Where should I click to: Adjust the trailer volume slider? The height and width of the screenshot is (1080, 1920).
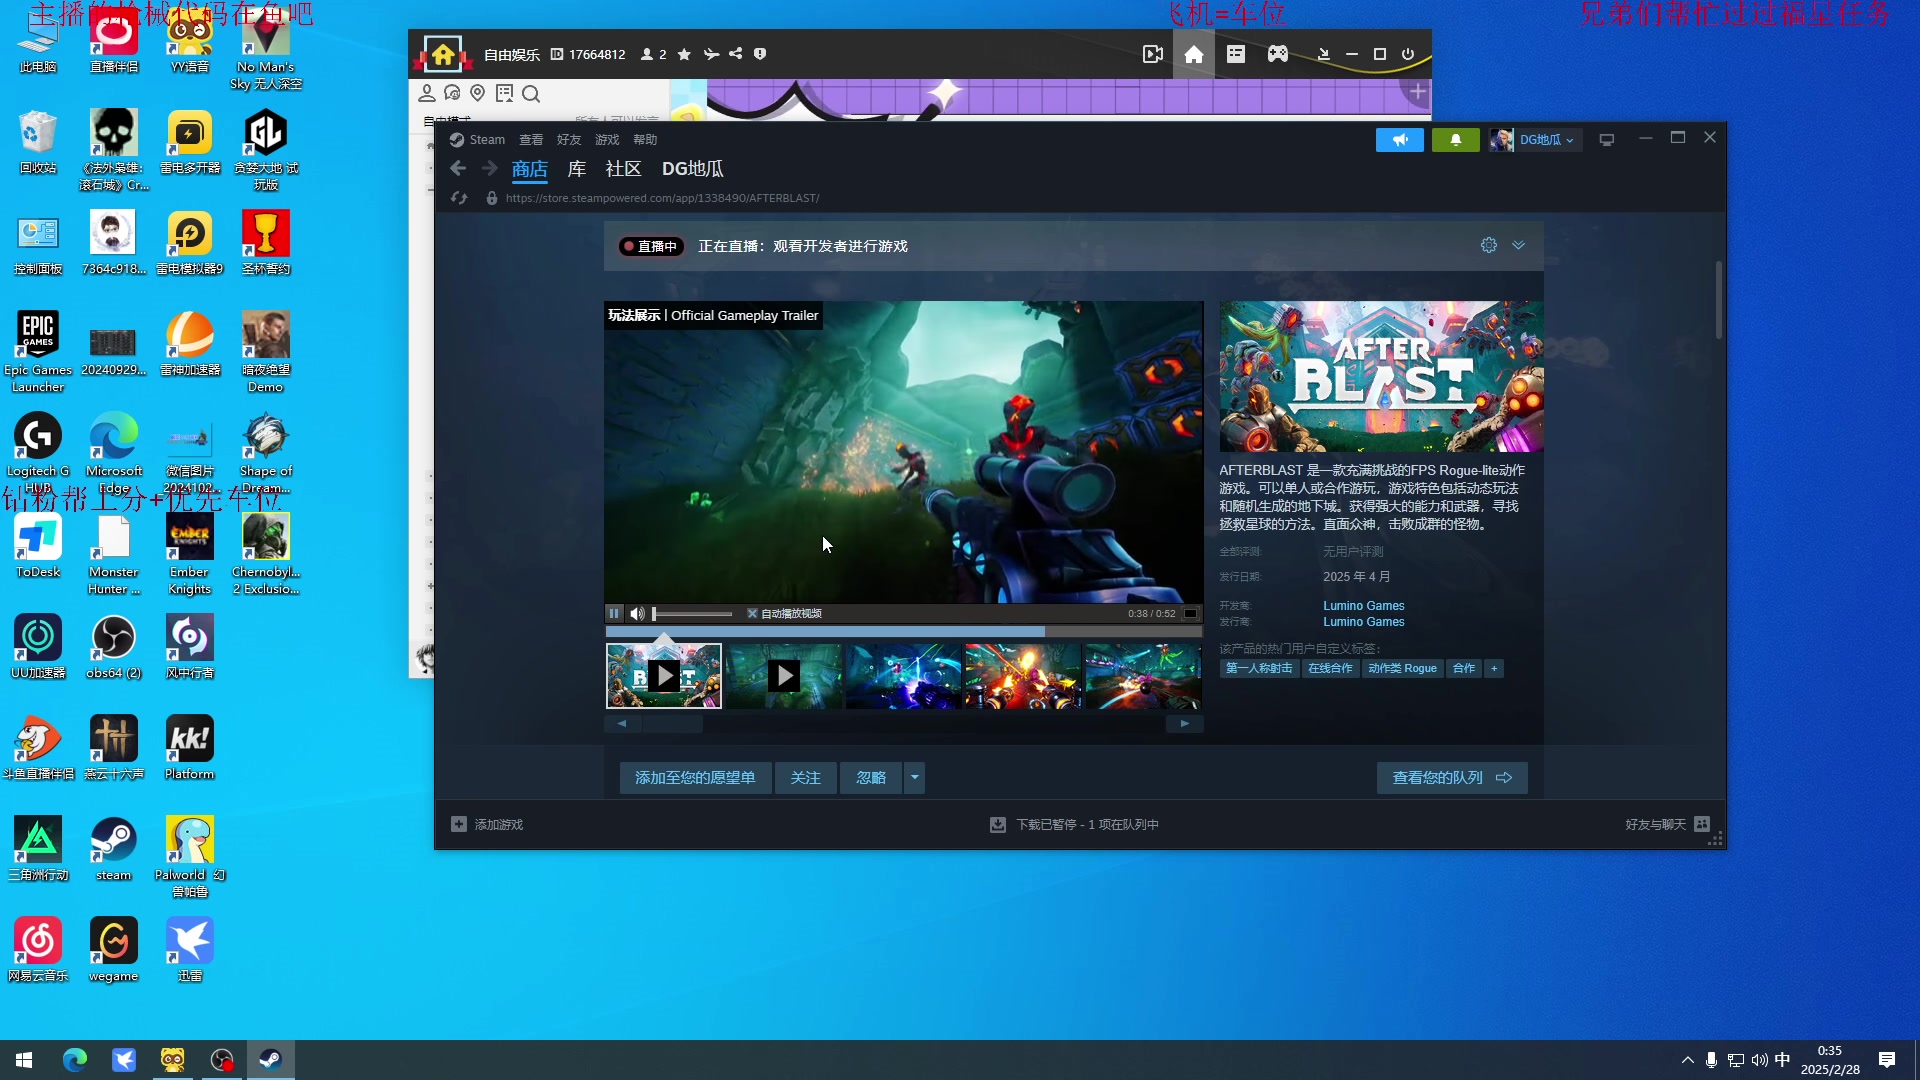692,614
